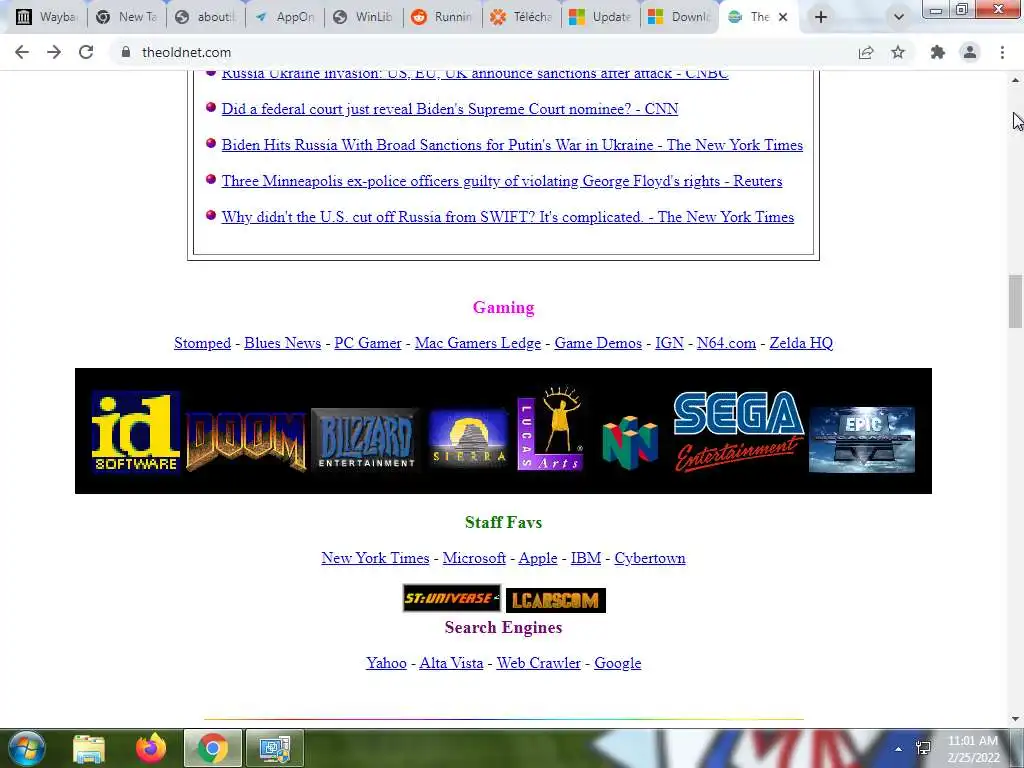Open the Biden Supreme Court nominee CNN headline
Image resolution: width=1024 pixels, height=768 pixels.
pyautogui.click(x=449, y=109)
